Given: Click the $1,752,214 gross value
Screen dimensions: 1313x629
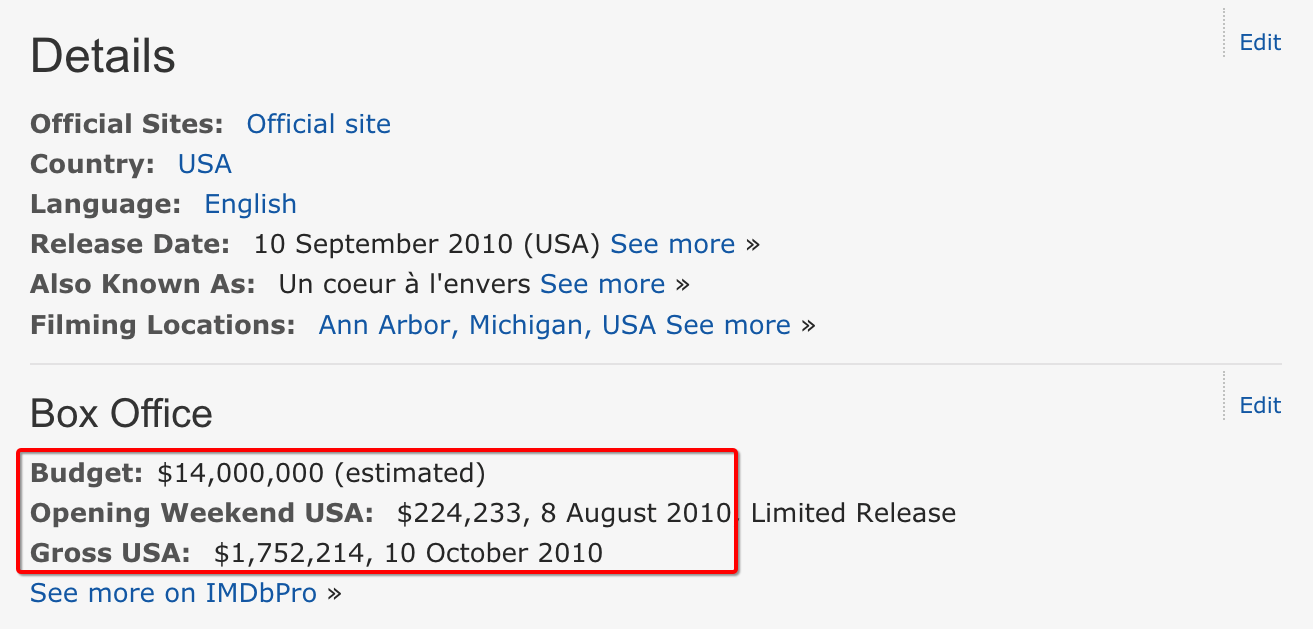Looking at the screenshot, I should 287,553.
